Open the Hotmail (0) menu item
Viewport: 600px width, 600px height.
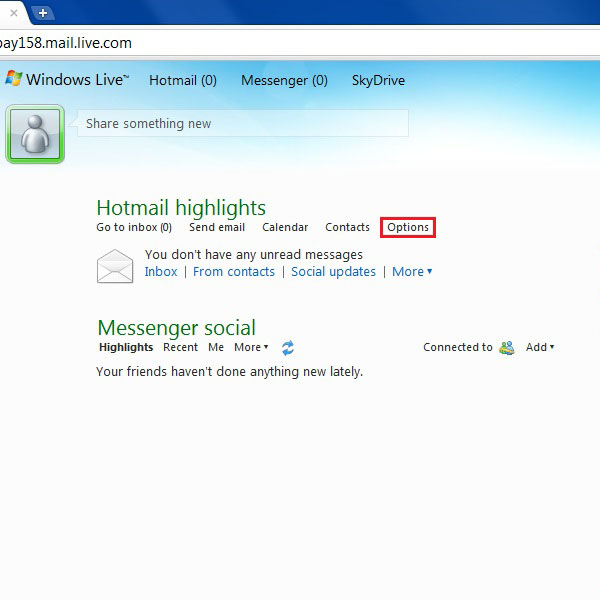tap(183, 80)
